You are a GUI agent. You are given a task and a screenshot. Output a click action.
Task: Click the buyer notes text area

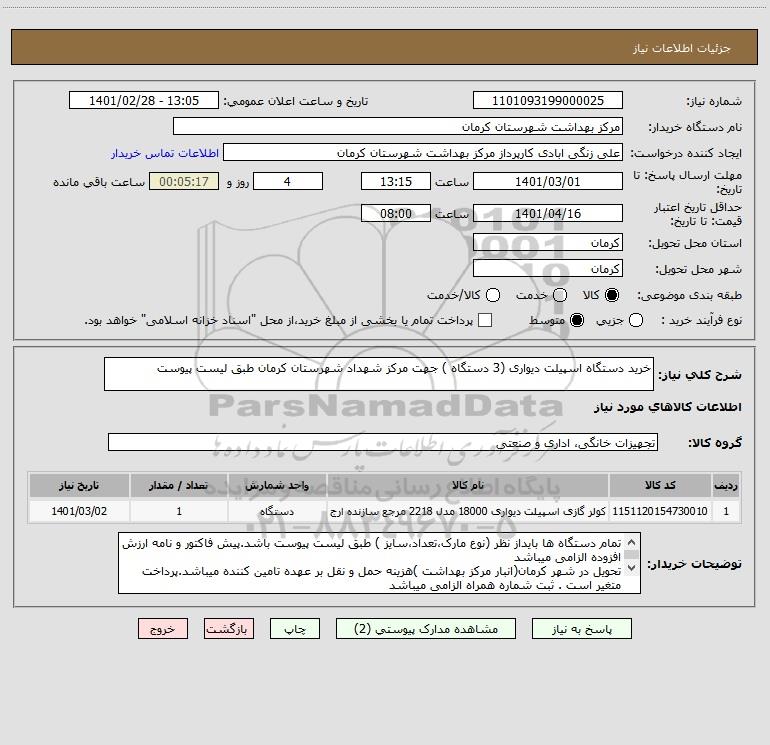[379, 563]
